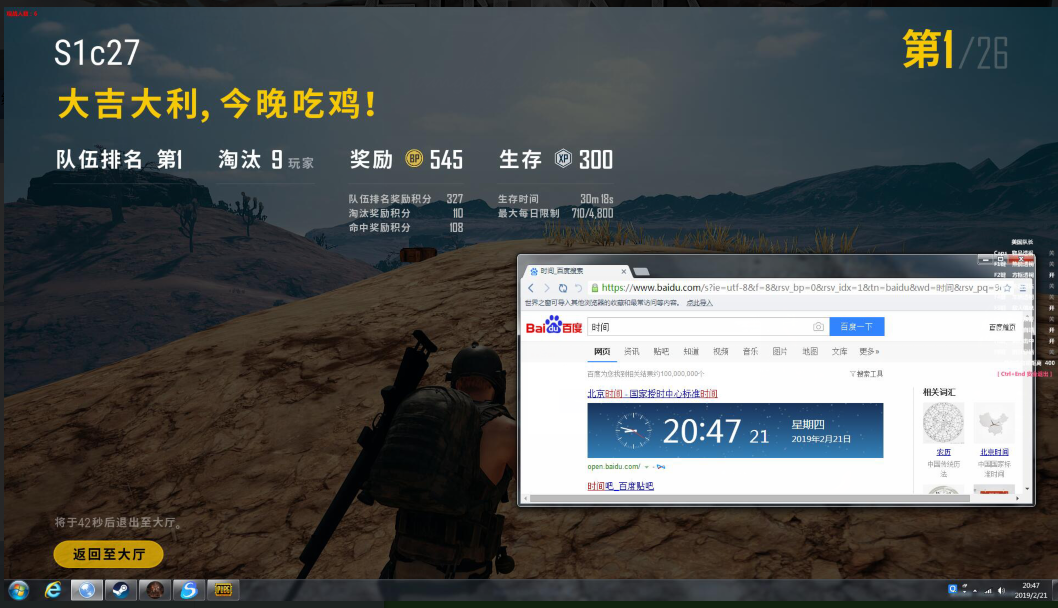Click the 北京时间 China map thumbnail
Screen dimensions: 1058x608
point(994,423)
